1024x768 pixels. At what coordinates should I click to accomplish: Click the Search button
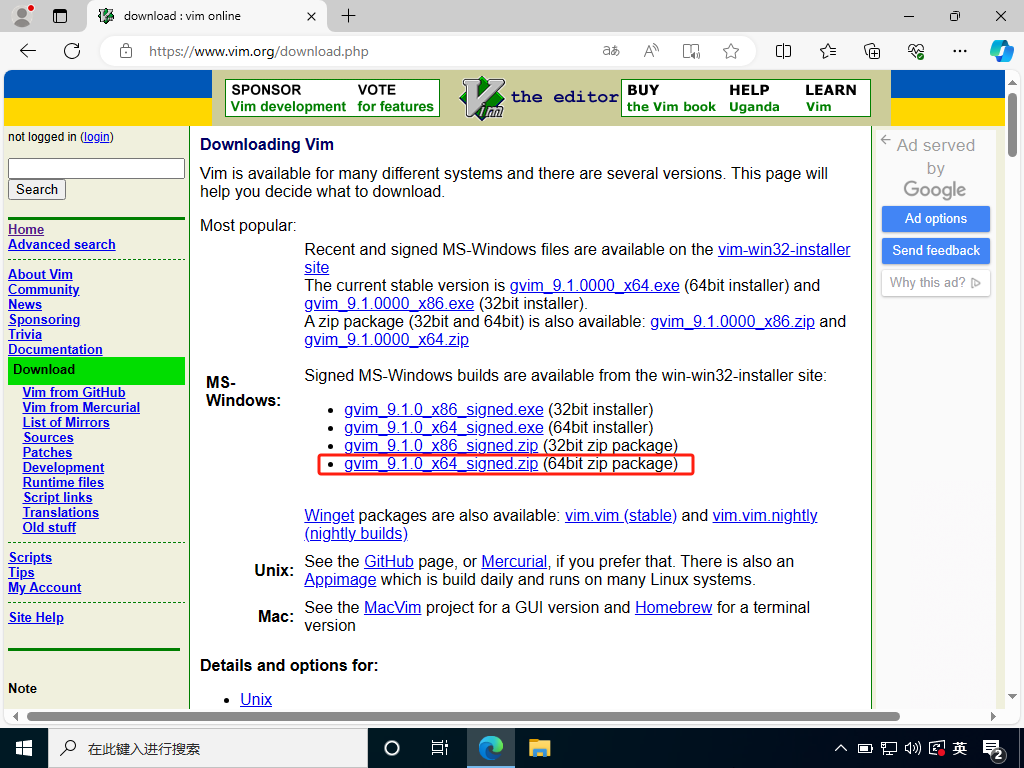[37, 189]
